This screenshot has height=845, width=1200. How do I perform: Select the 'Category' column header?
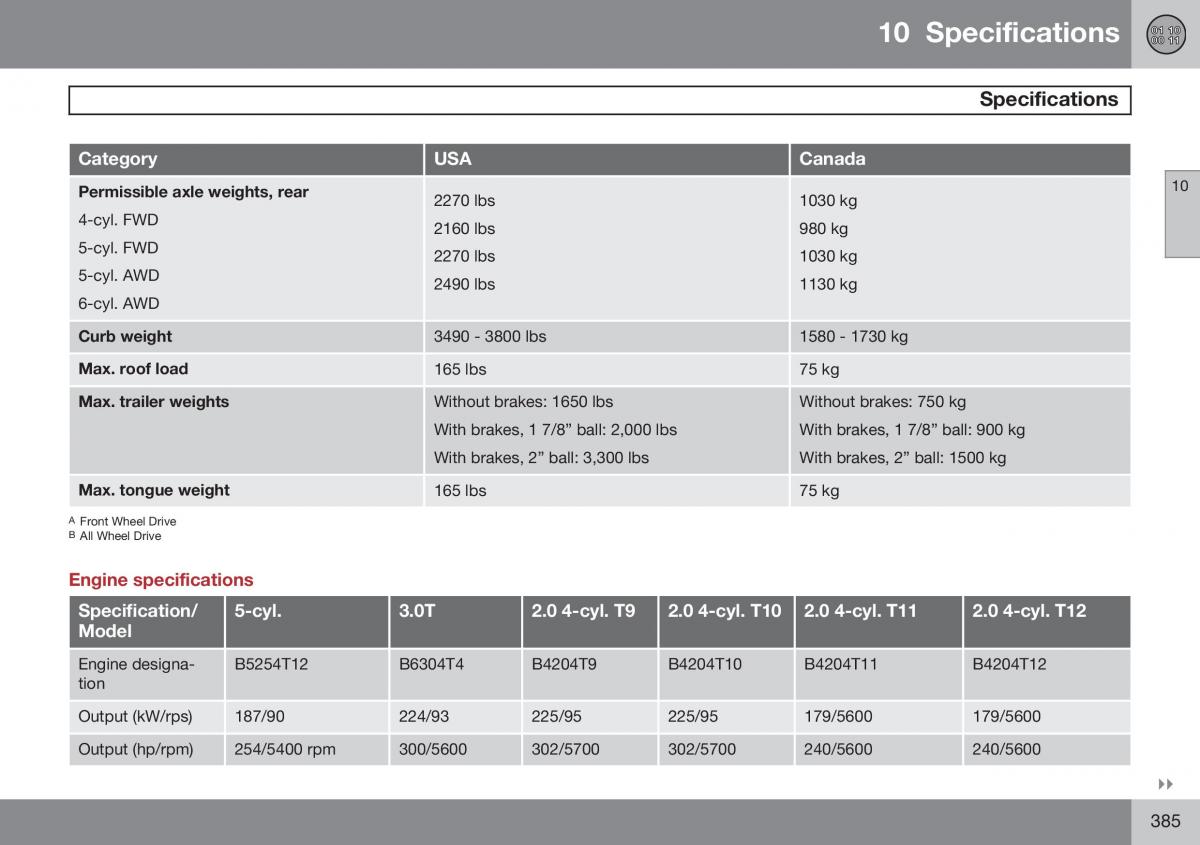click(246, 159)
